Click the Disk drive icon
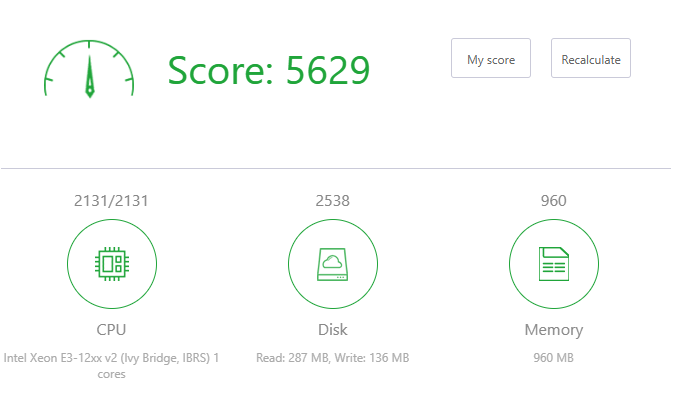The width and height of the screenshot is (676, 406). (332, 264)
